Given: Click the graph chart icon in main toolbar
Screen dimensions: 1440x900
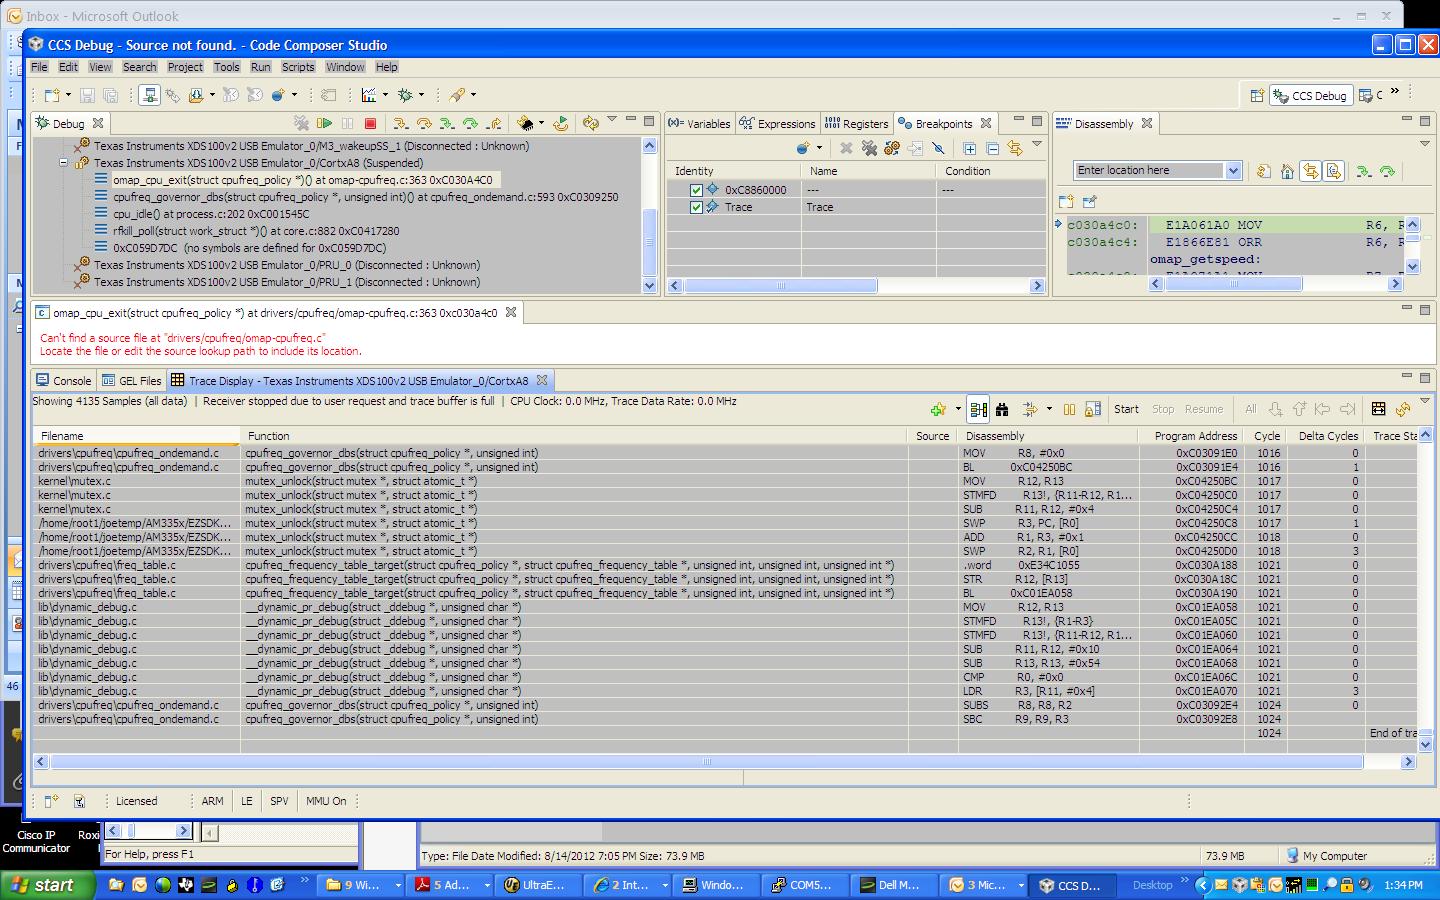Looking at the screenshot, I should (x=369, y=95).
